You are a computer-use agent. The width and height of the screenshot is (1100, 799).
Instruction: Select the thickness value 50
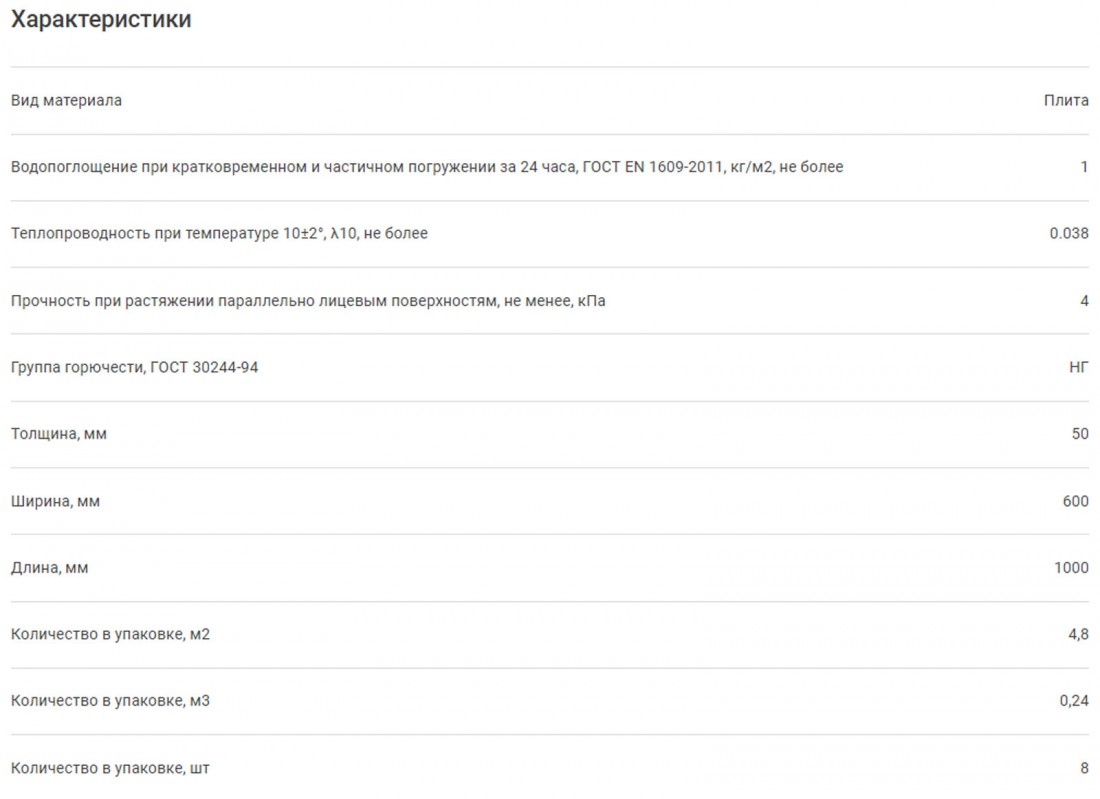(x=1080, y=434)
